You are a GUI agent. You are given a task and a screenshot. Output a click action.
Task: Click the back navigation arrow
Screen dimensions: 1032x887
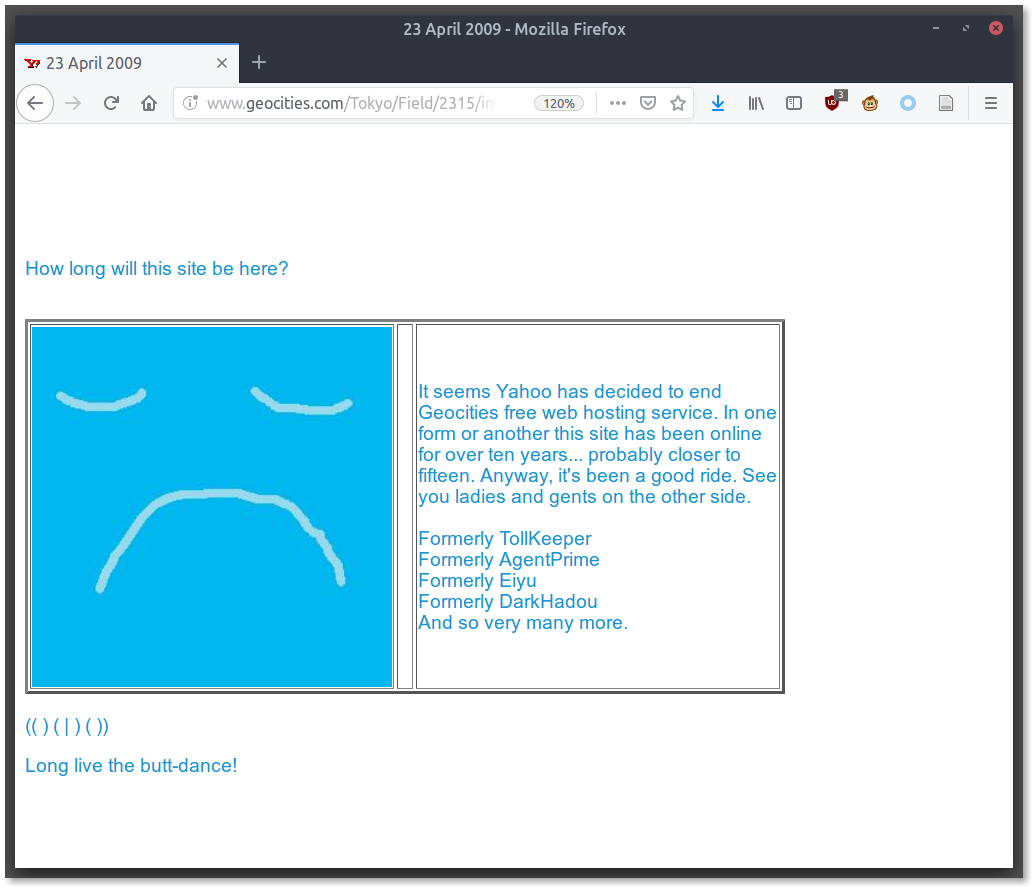(35, 103)
